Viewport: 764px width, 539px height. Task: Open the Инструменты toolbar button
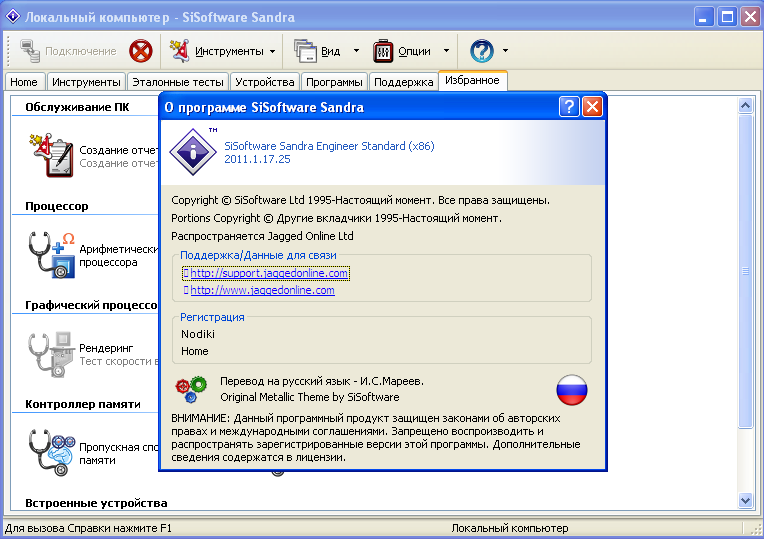pyautogui.click(x=217, y=51)
